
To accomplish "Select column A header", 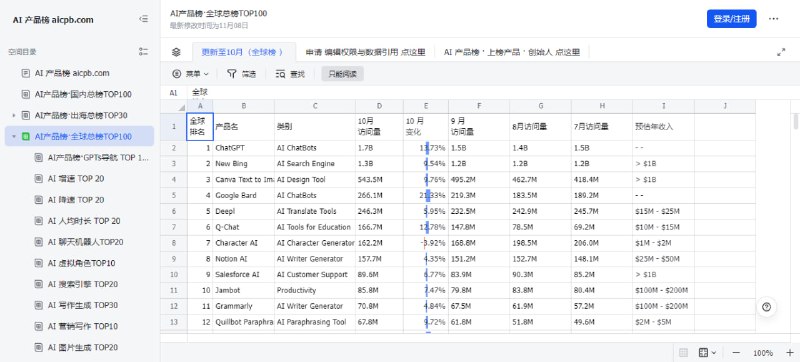I will (199, 106).
